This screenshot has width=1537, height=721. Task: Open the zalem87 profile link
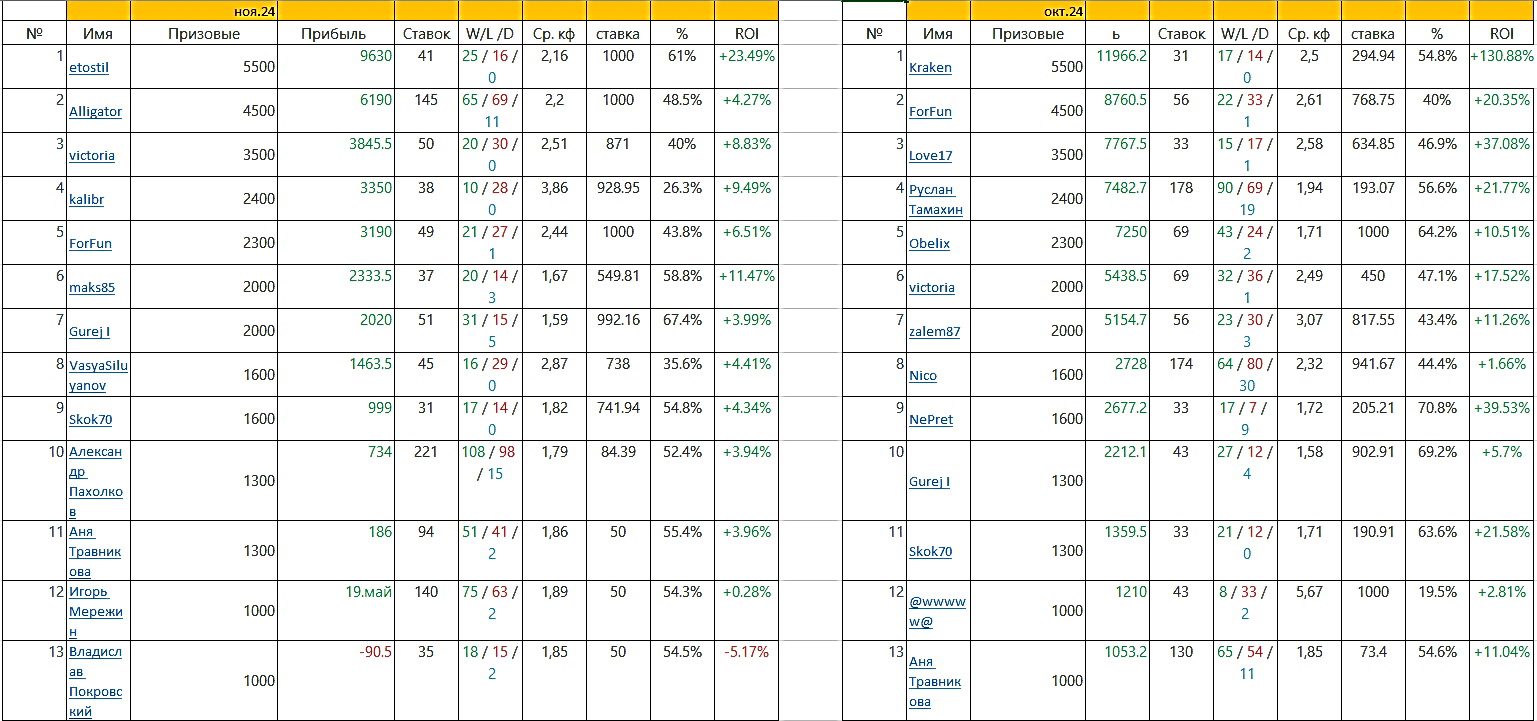[934, 331]
